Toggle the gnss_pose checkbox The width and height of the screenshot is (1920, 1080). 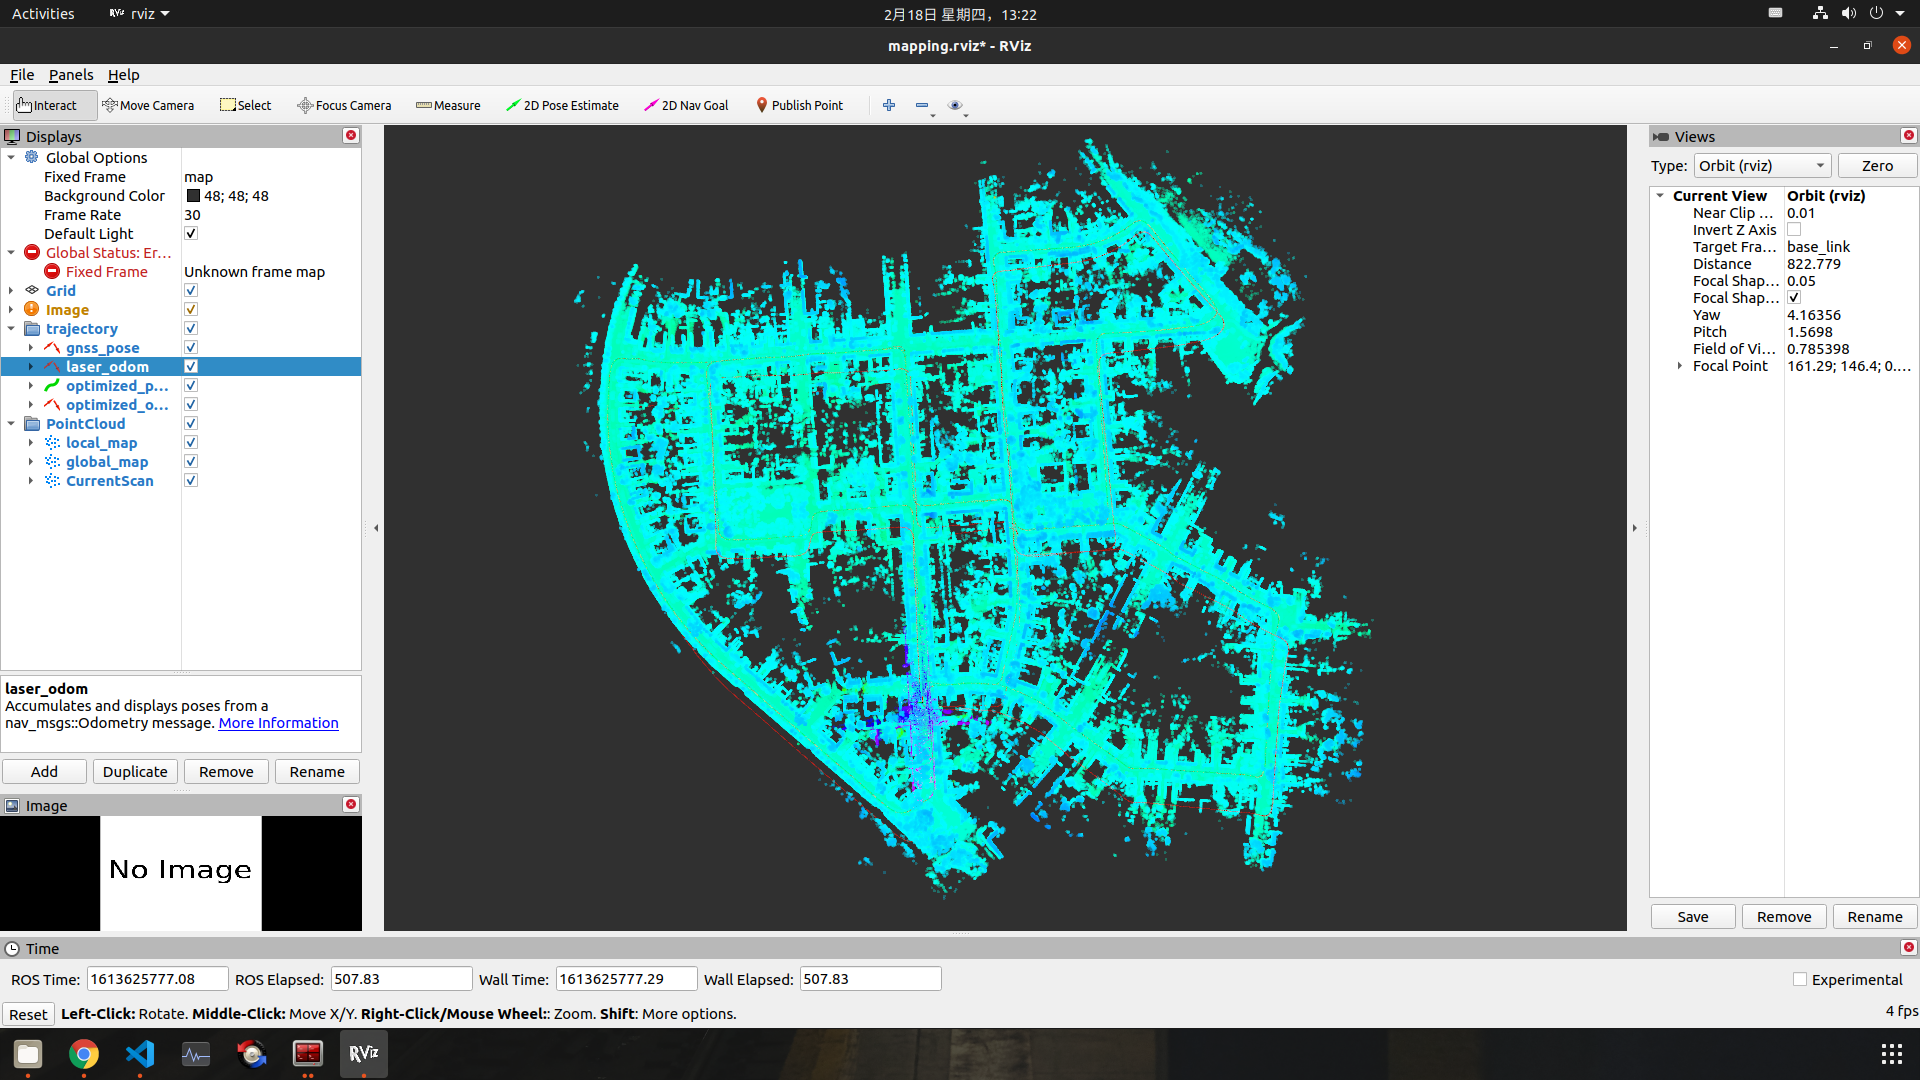(x=191, y=347)
